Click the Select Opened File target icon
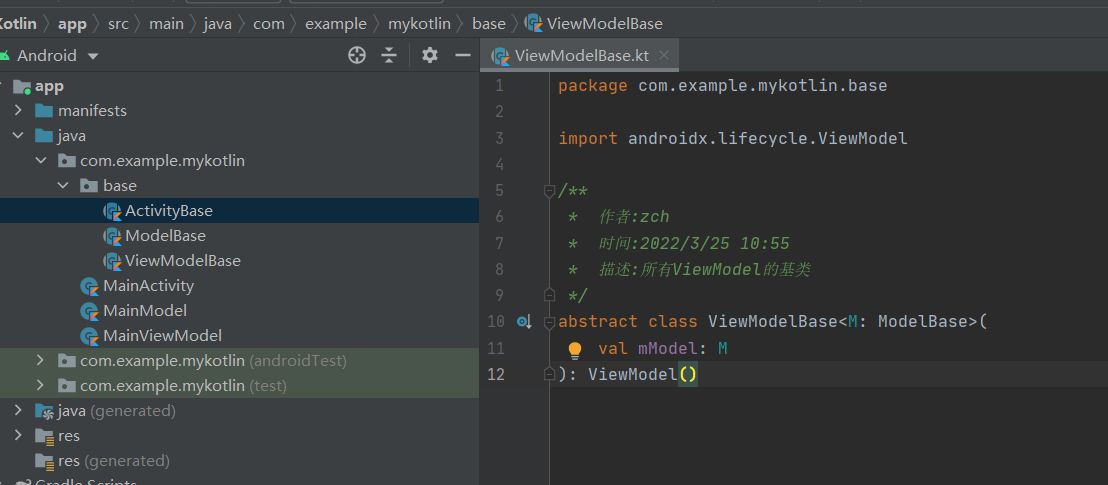 point(357,56)
